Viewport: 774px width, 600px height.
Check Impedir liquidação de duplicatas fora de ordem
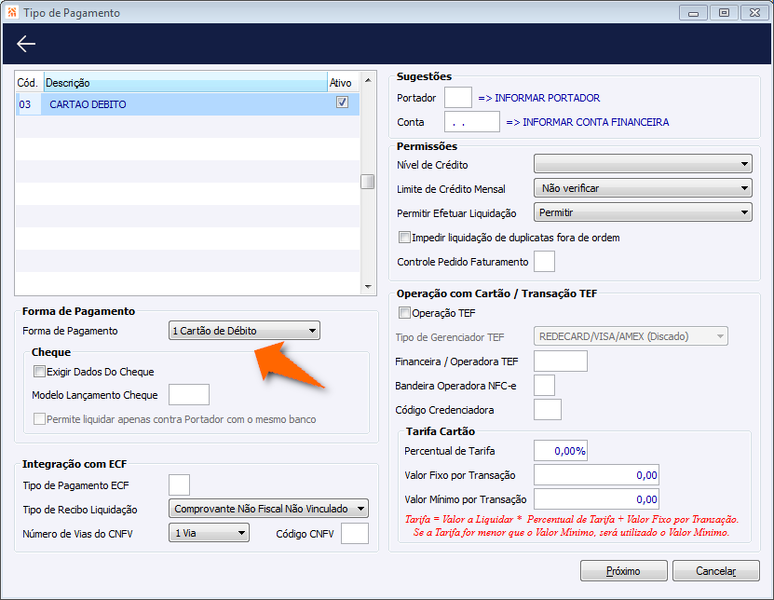click(404, 237)
